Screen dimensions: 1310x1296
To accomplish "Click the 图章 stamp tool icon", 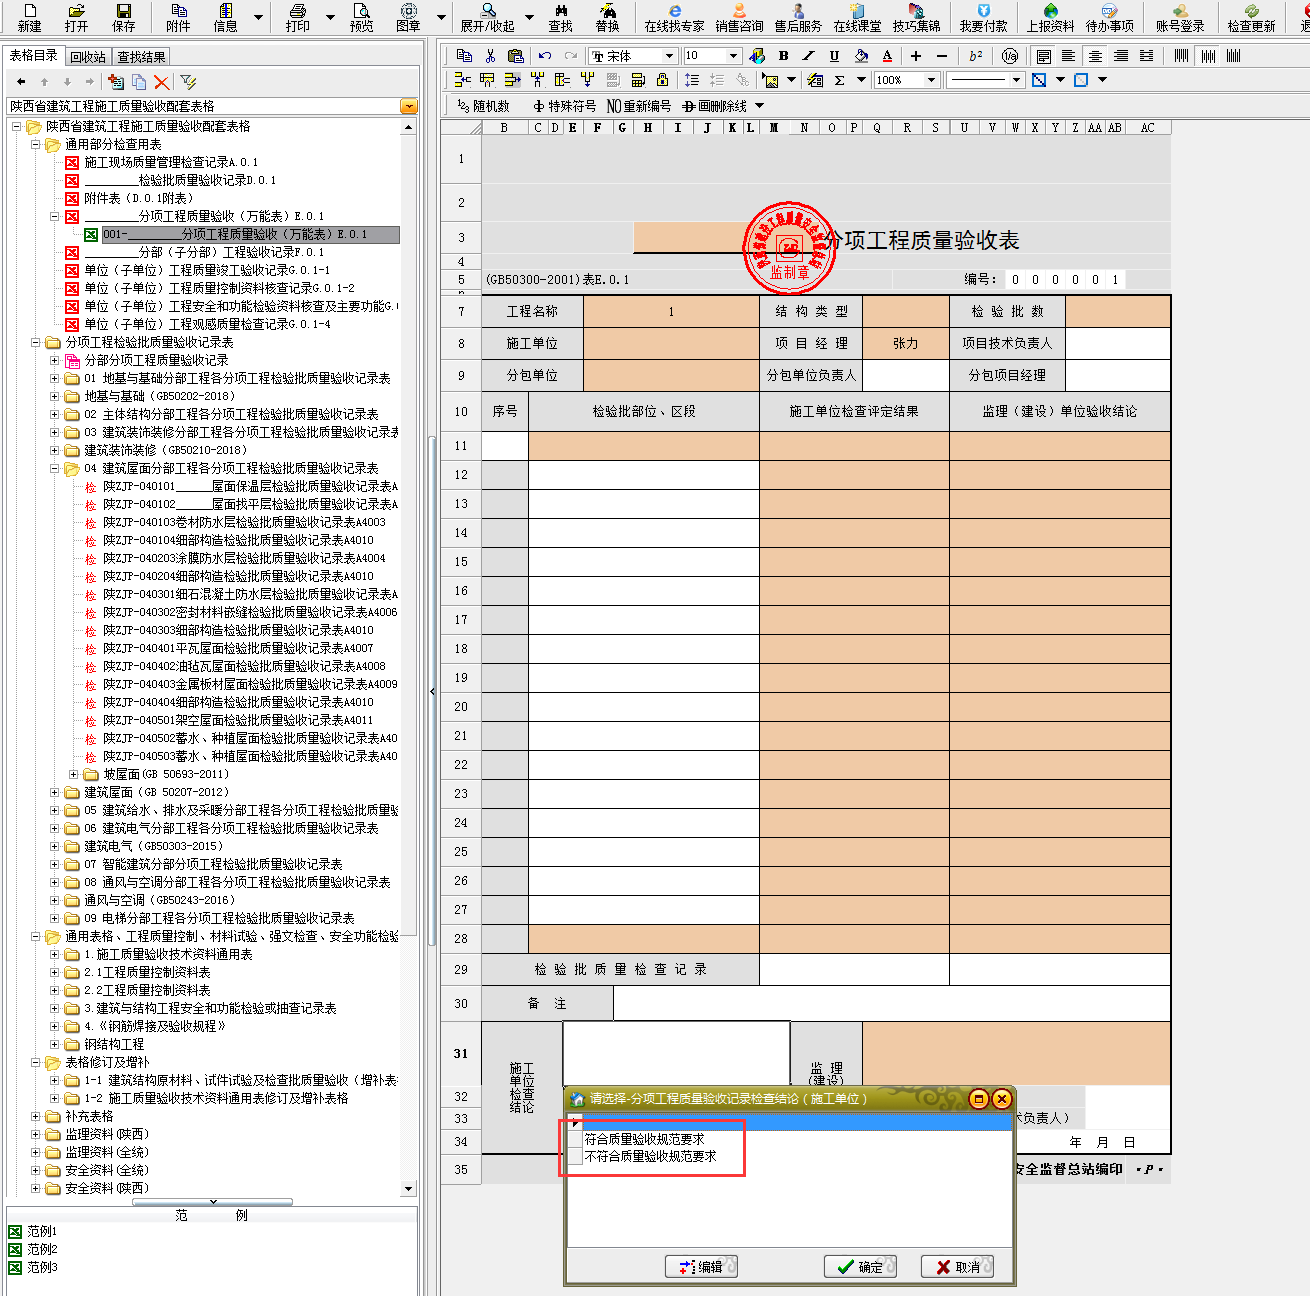I will 408,17.
